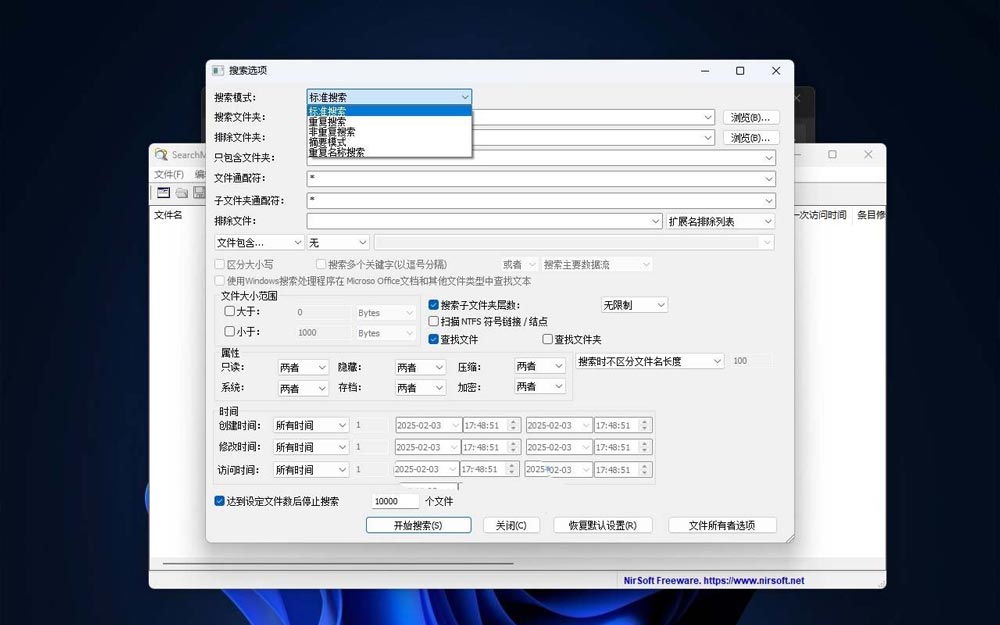This screenshot has height=625, width=1000.
Task: Open the 存档 attribute dropdown
Action: coord(420,388)
